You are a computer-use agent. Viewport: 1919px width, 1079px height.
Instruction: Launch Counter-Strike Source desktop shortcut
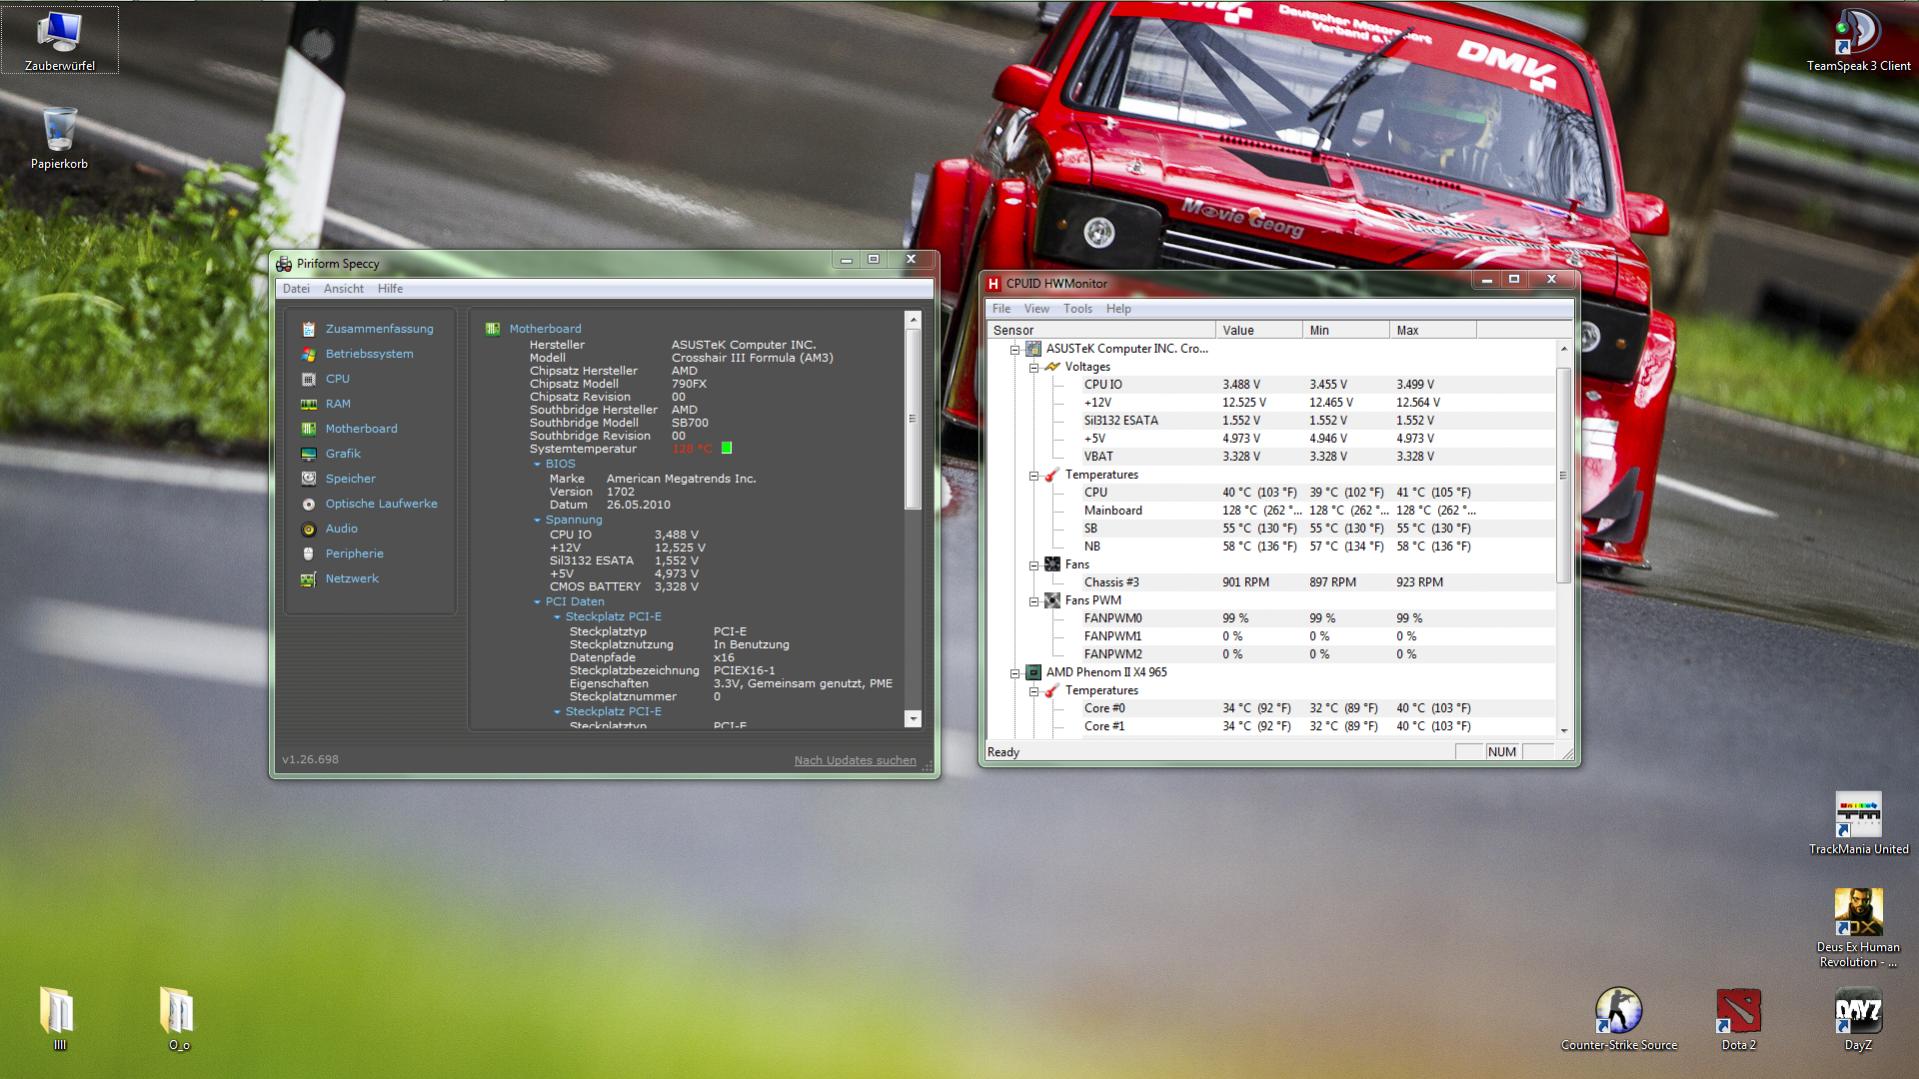(x=1618, y=1019)
